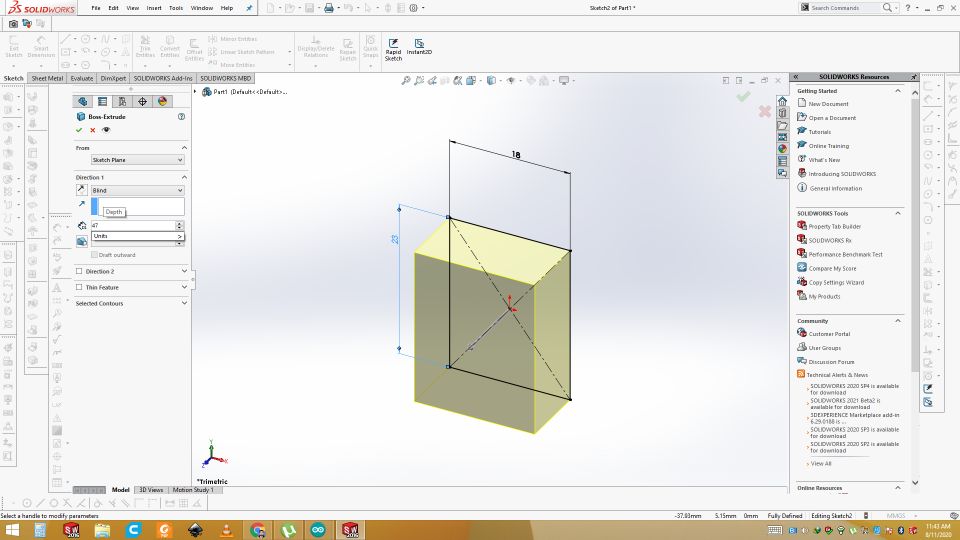Expand the Part1 tree node
The width and height of the screenshot is (960, 540).
coord(196,92)
